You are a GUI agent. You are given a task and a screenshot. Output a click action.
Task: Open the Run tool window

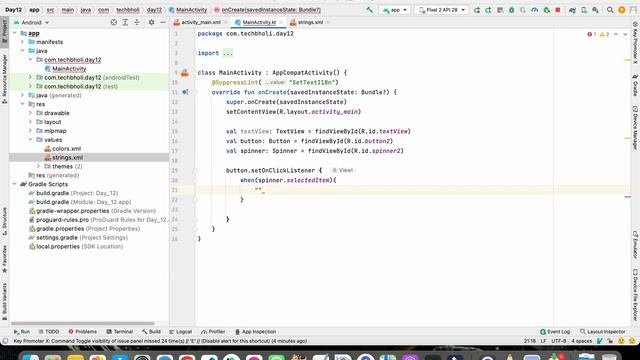pyautogui.click(x=21, y=332)
